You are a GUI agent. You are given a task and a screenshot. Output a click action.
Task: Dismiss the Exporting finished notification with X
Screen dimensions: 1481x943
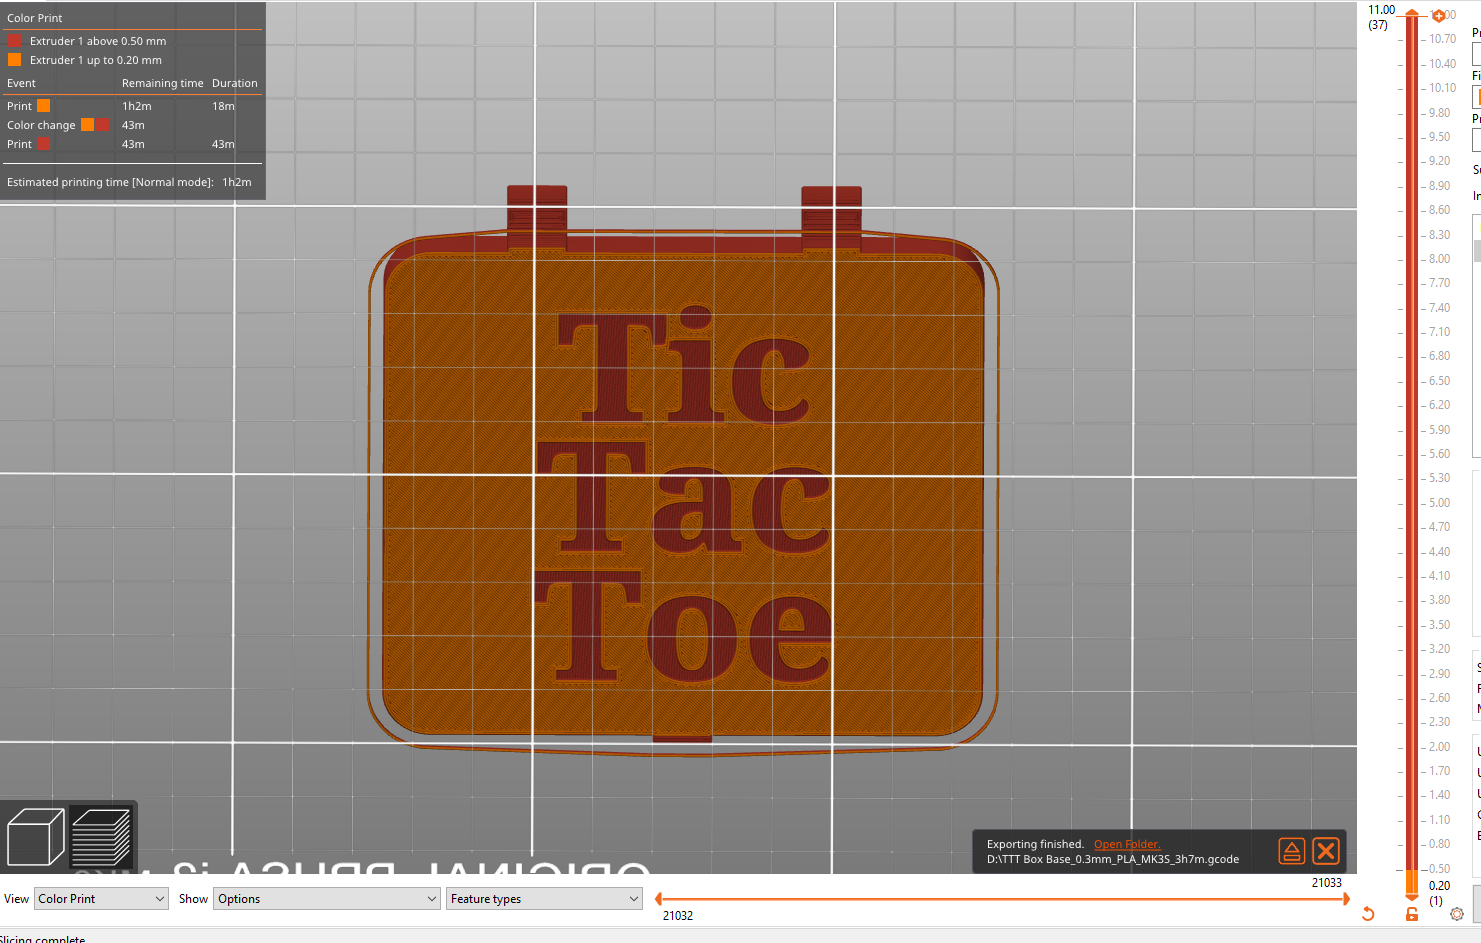[1326, 851]
